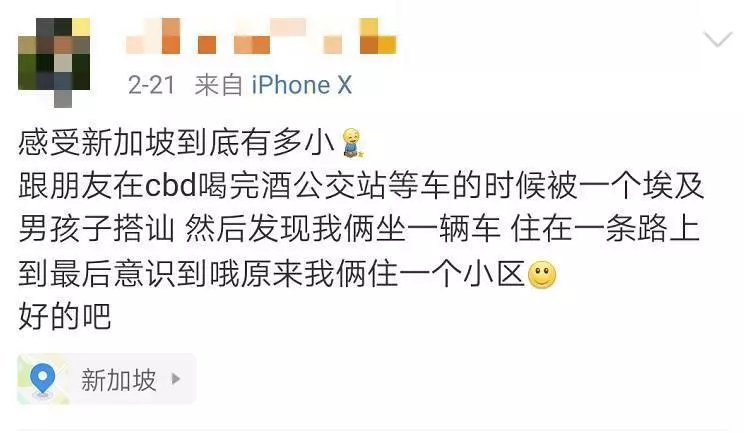
Task: Click the blue location pin icon
Action: [x=43, y=379]
